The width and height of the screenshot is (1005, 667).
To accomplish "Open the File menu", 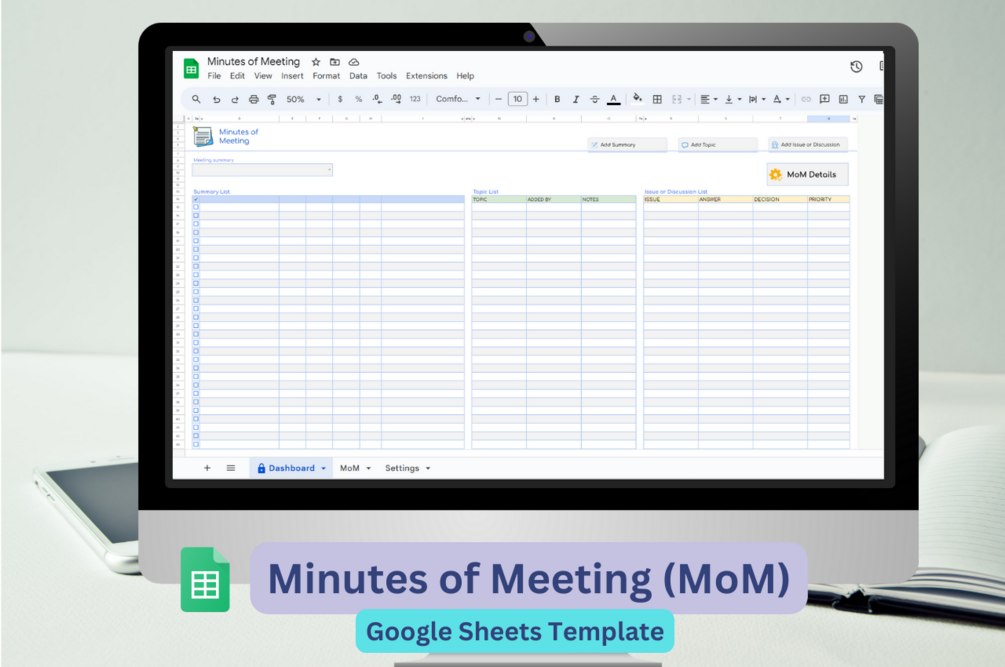I will (214, 76).
